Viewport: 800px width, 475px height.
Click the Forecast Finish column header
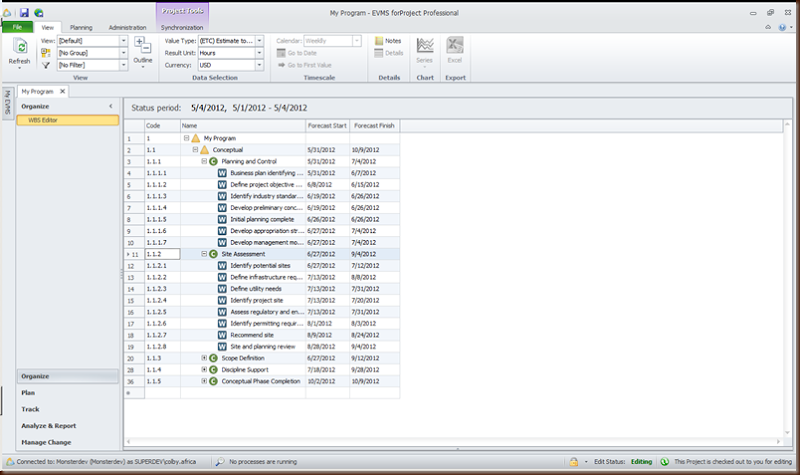click(x=373, y=125)
